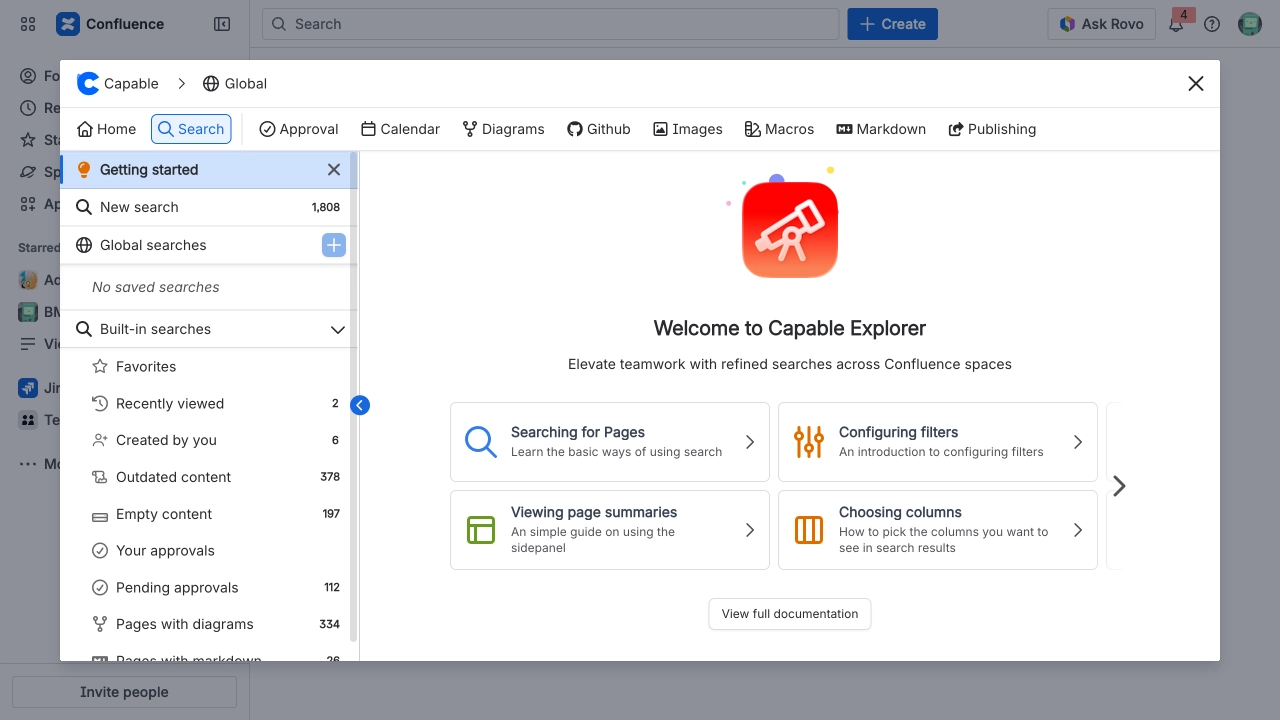Start a New search
This screenshot has height=720, width=1280.
[205, 207]
